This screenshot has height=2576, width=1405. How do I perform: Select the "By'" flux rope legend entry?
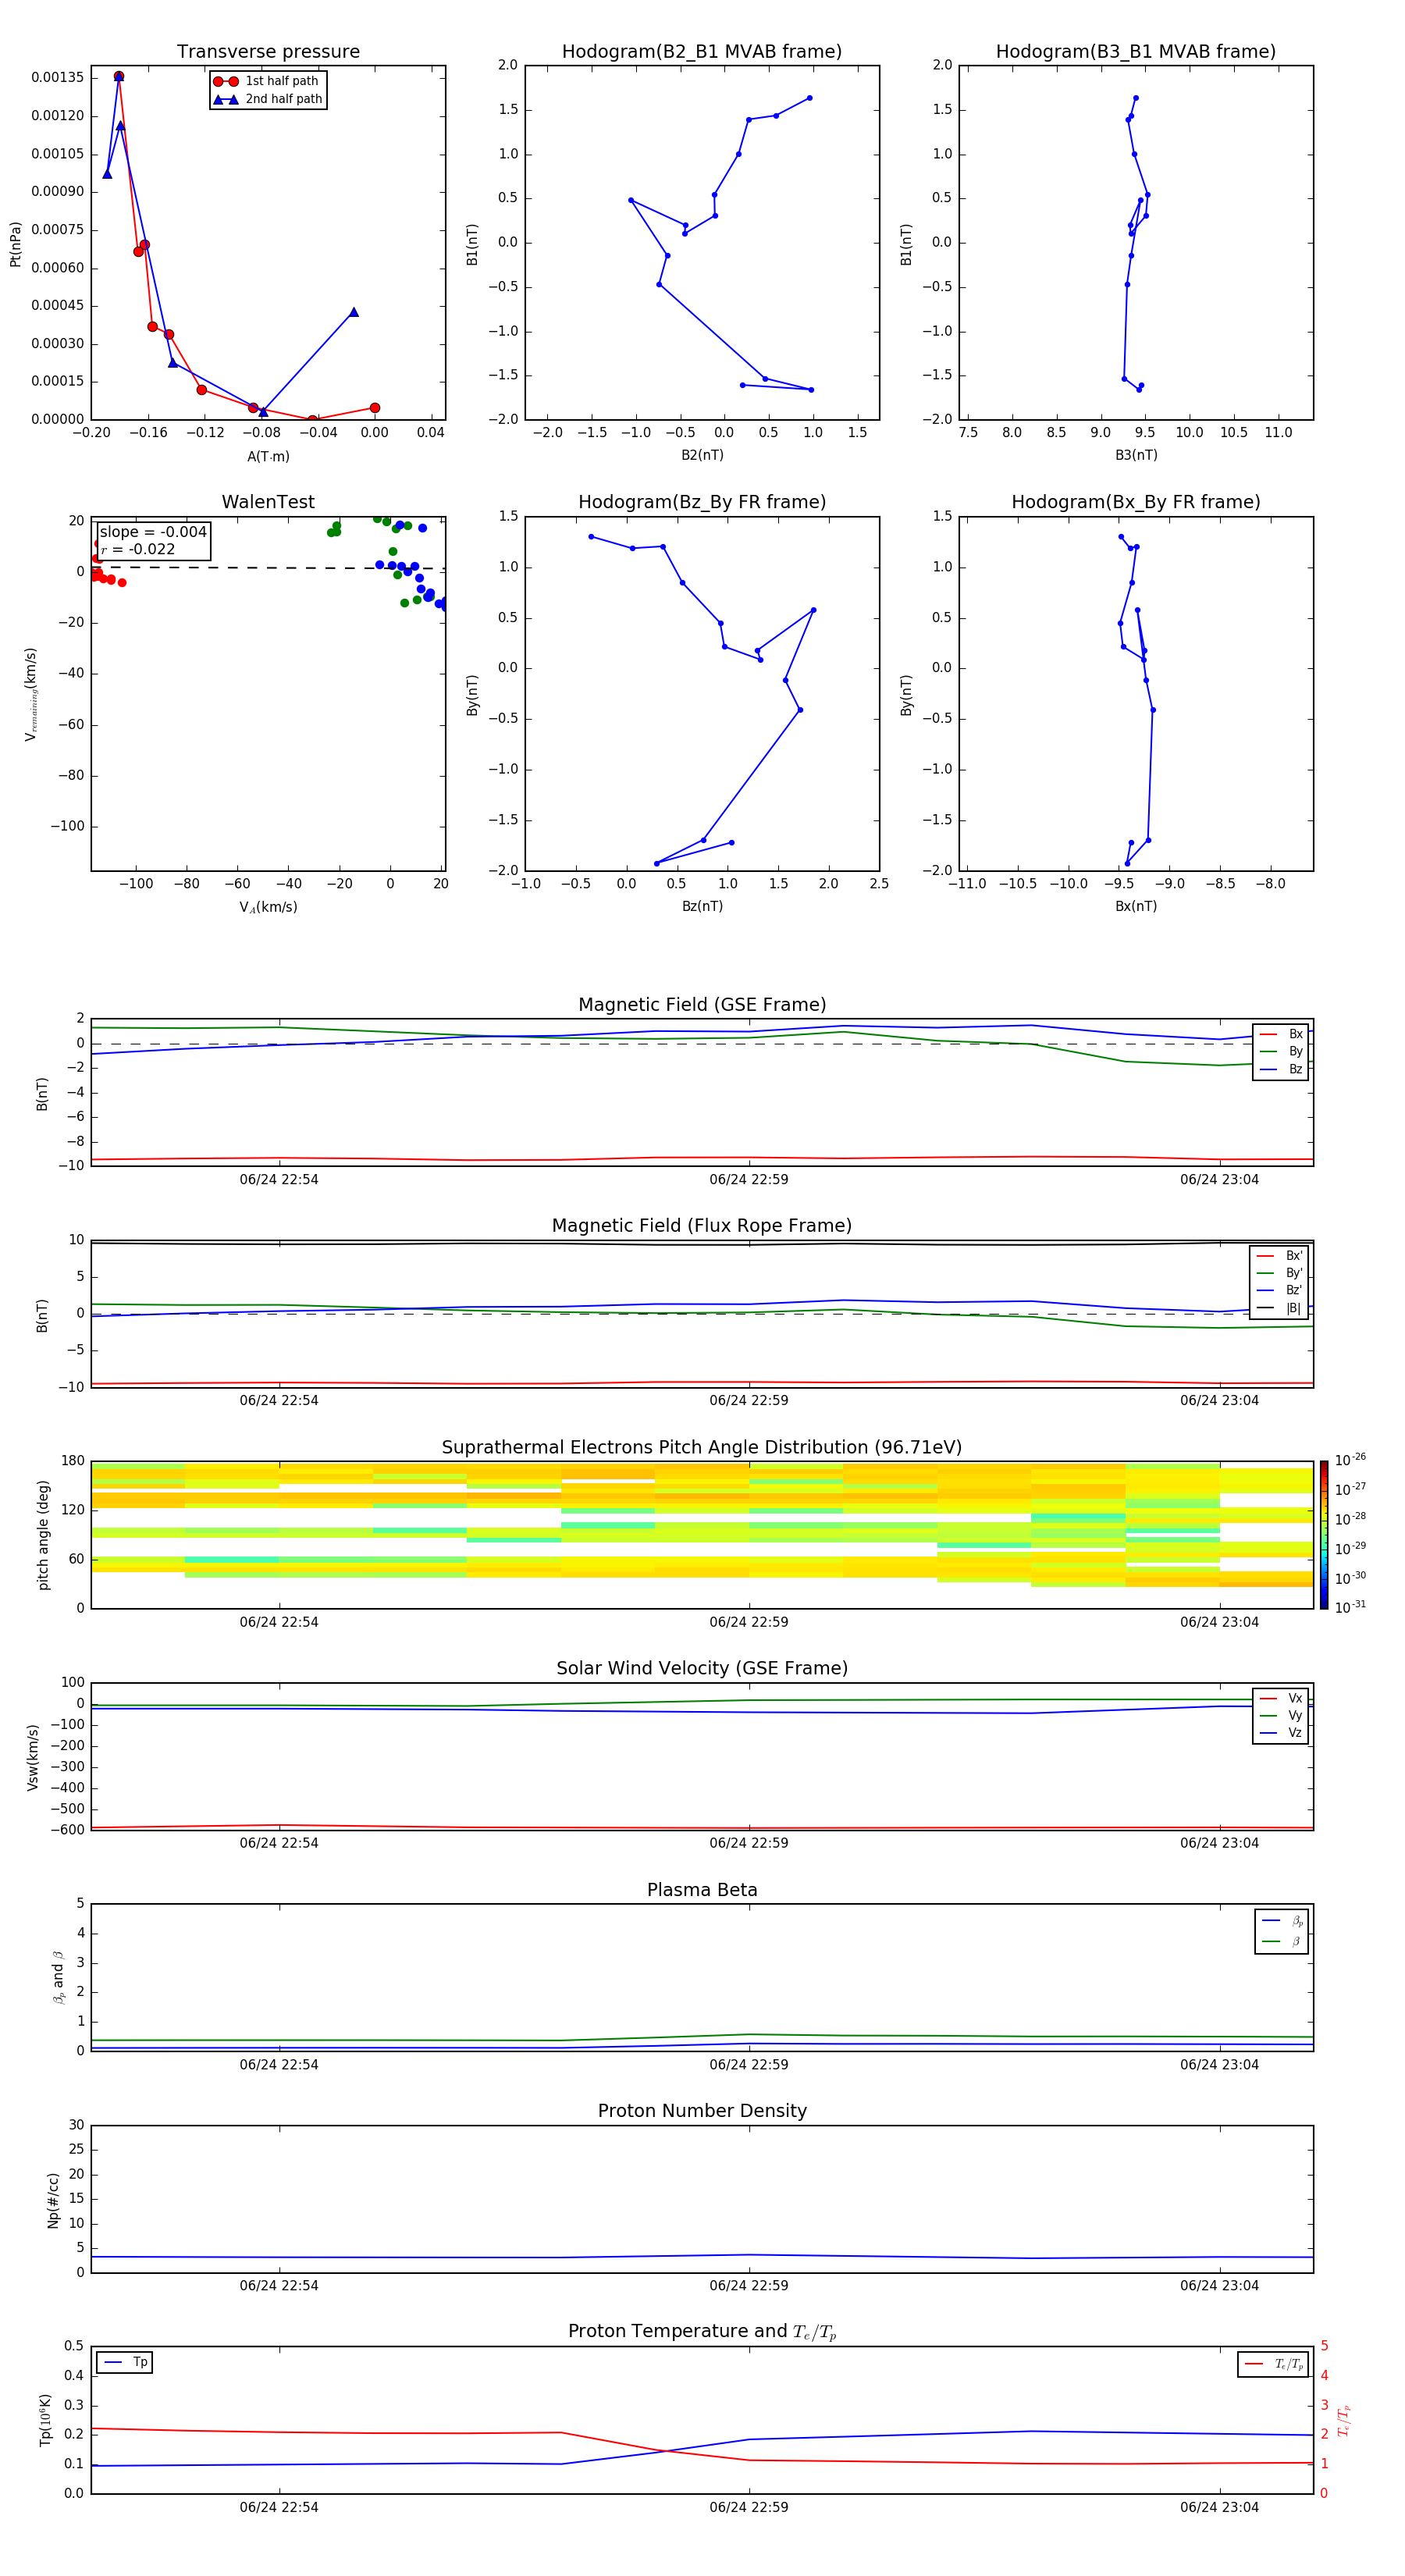(1279, 1273)
